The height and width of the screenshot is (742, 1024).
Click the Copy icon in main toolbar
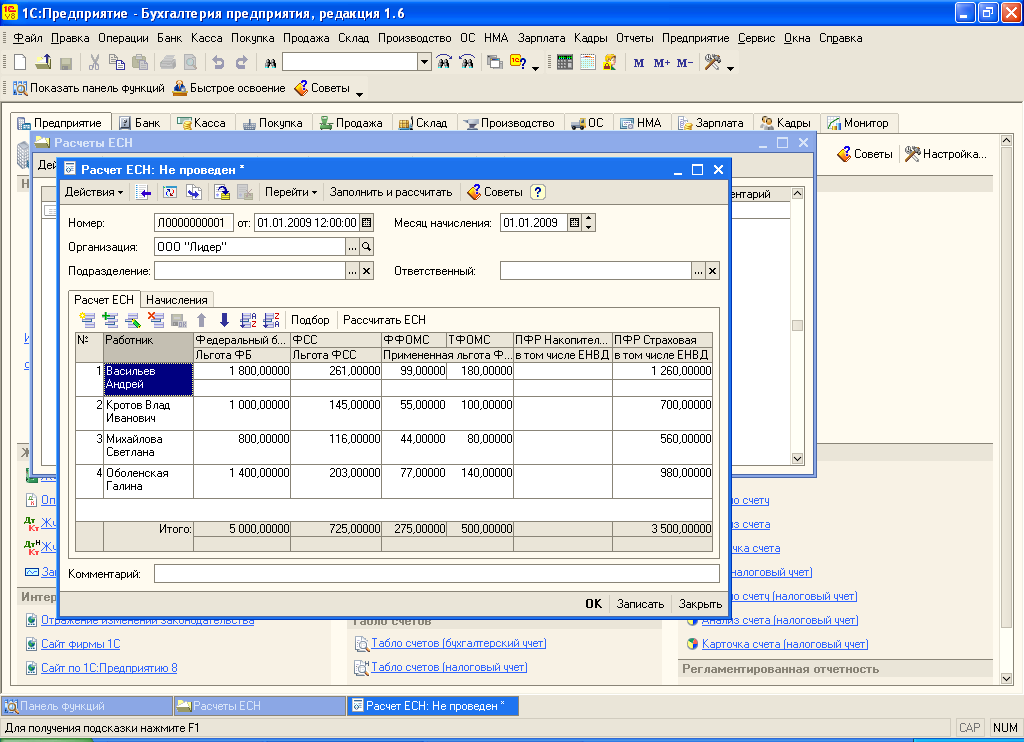point(117,62)
